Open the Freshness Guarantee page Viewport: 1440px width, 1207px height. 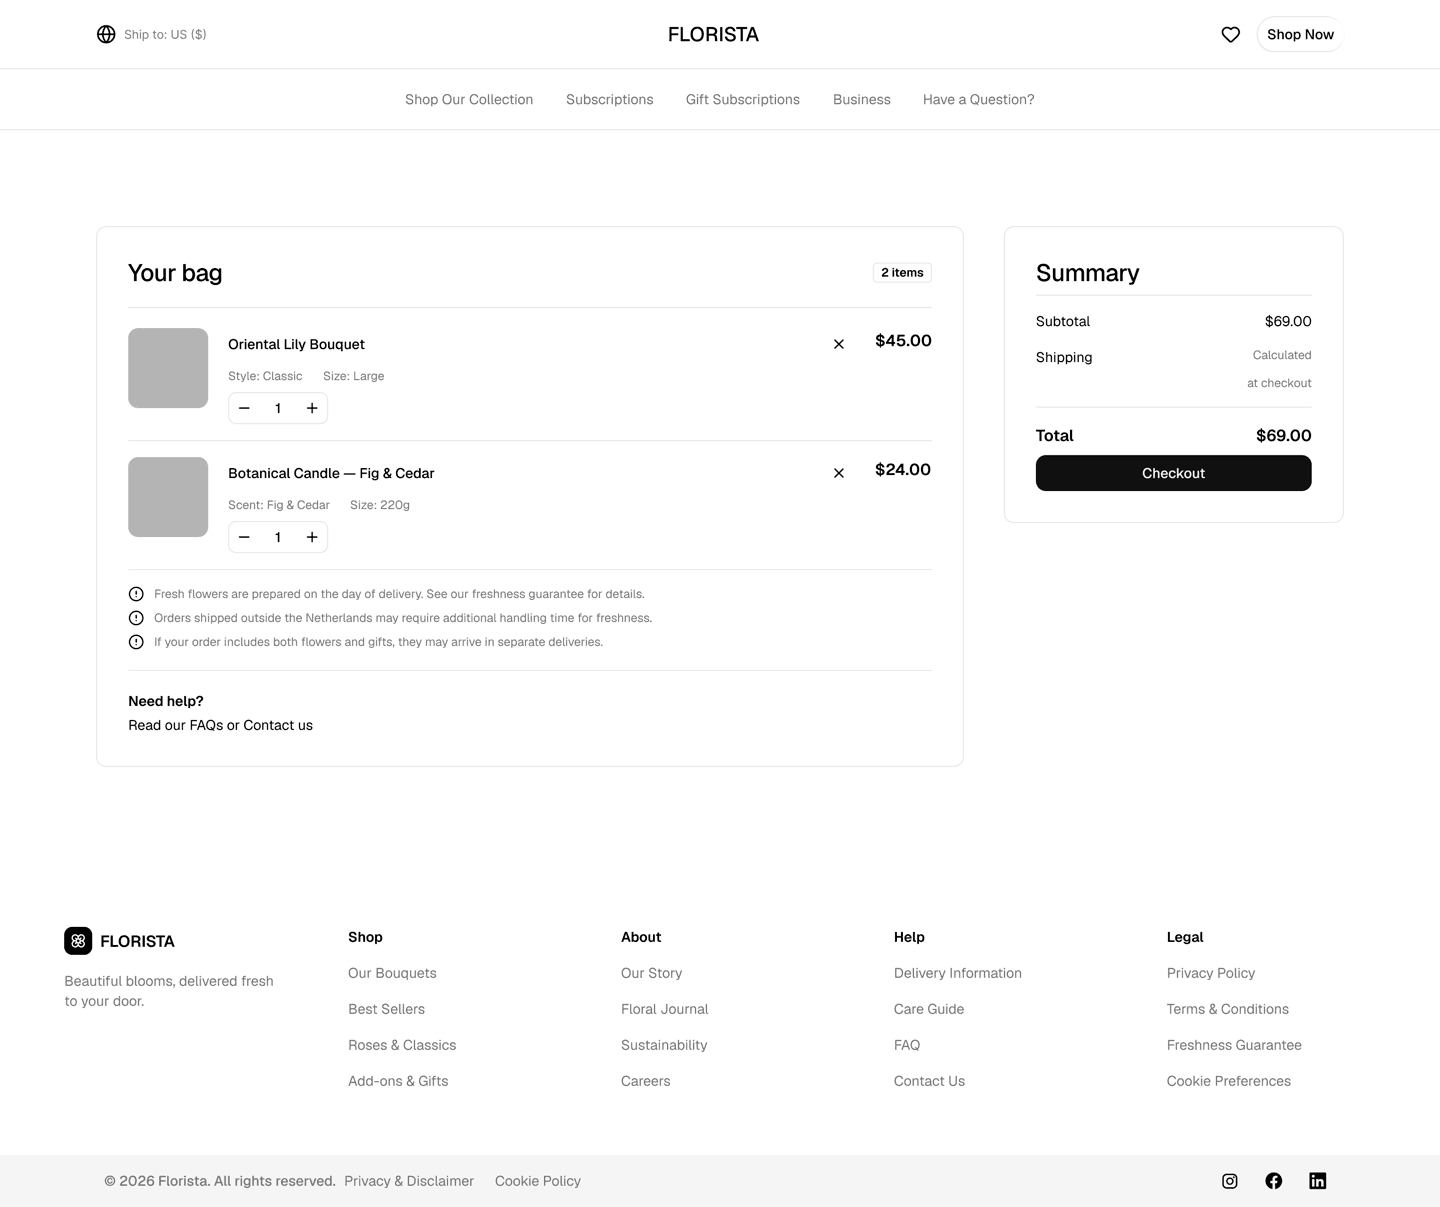point(1234,1045)
